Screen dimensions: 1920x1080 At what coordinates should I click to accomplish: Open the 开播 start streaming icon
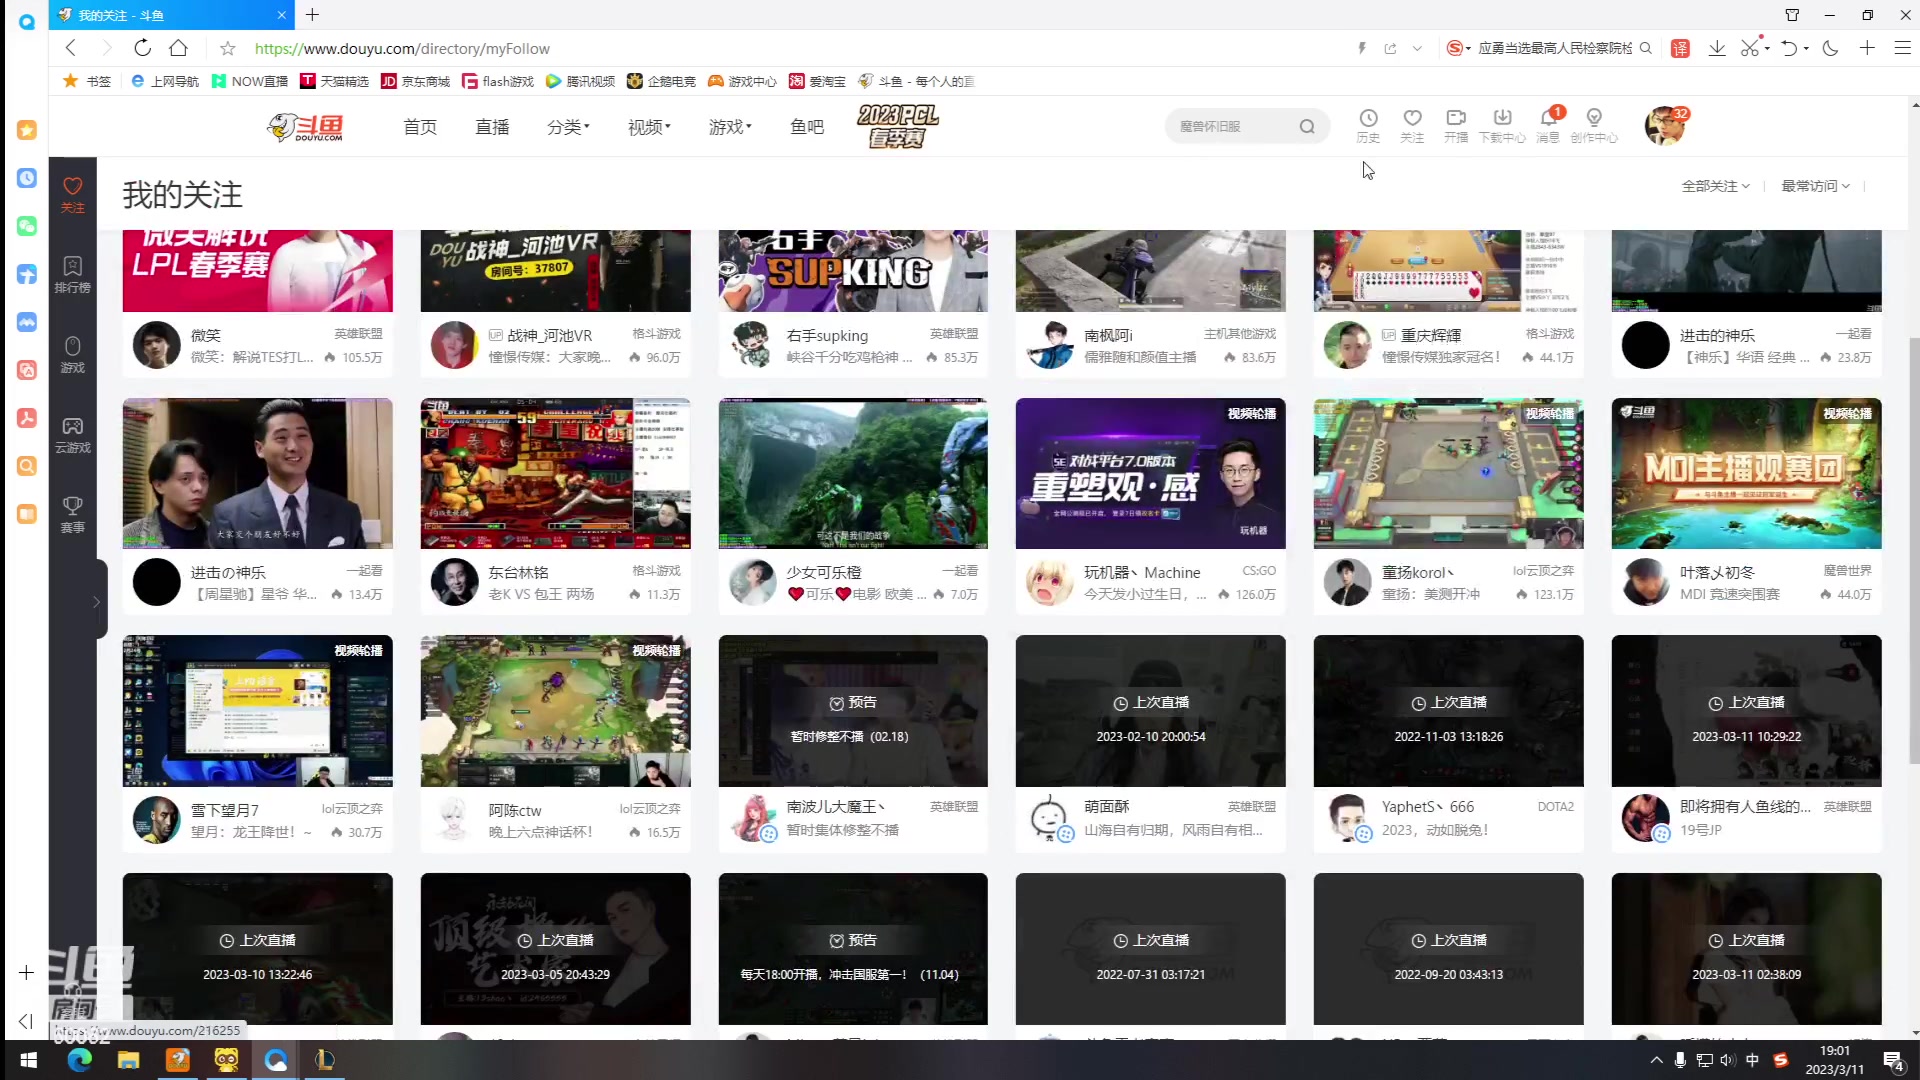pos(1456,125)
